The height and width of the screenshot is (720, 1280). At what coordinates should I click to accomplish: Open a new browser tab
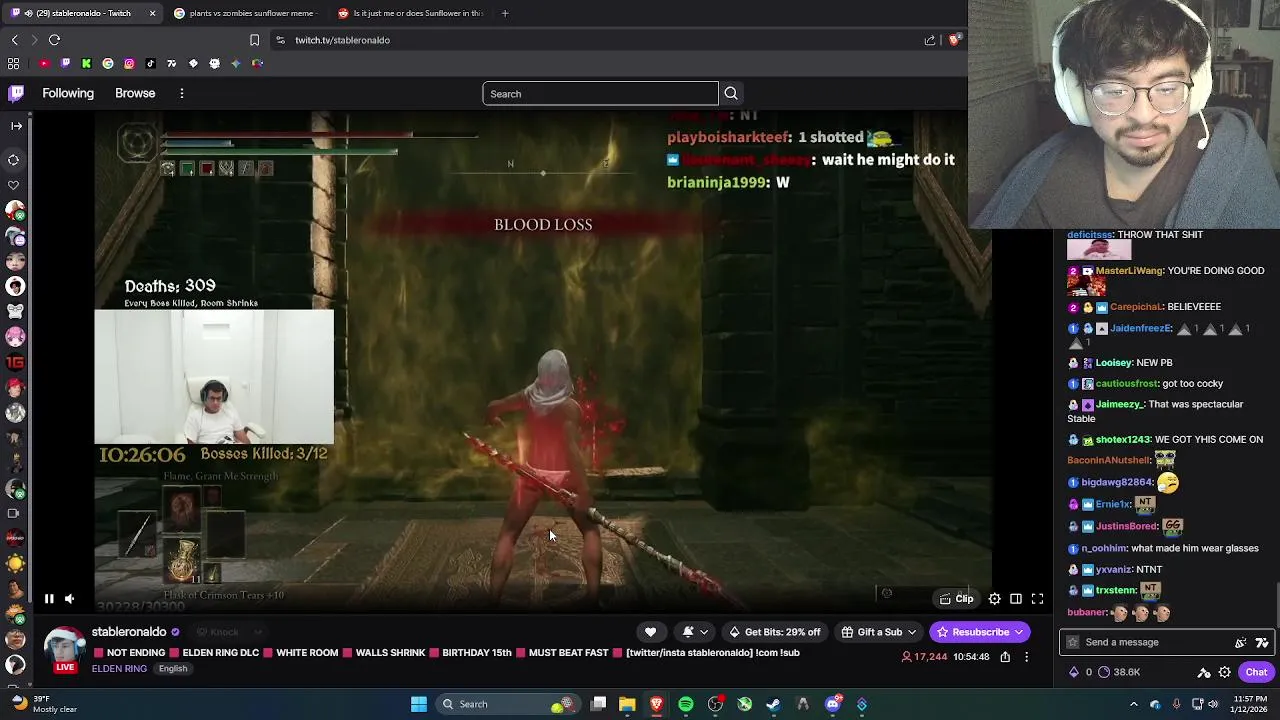(x=505, y=13)
